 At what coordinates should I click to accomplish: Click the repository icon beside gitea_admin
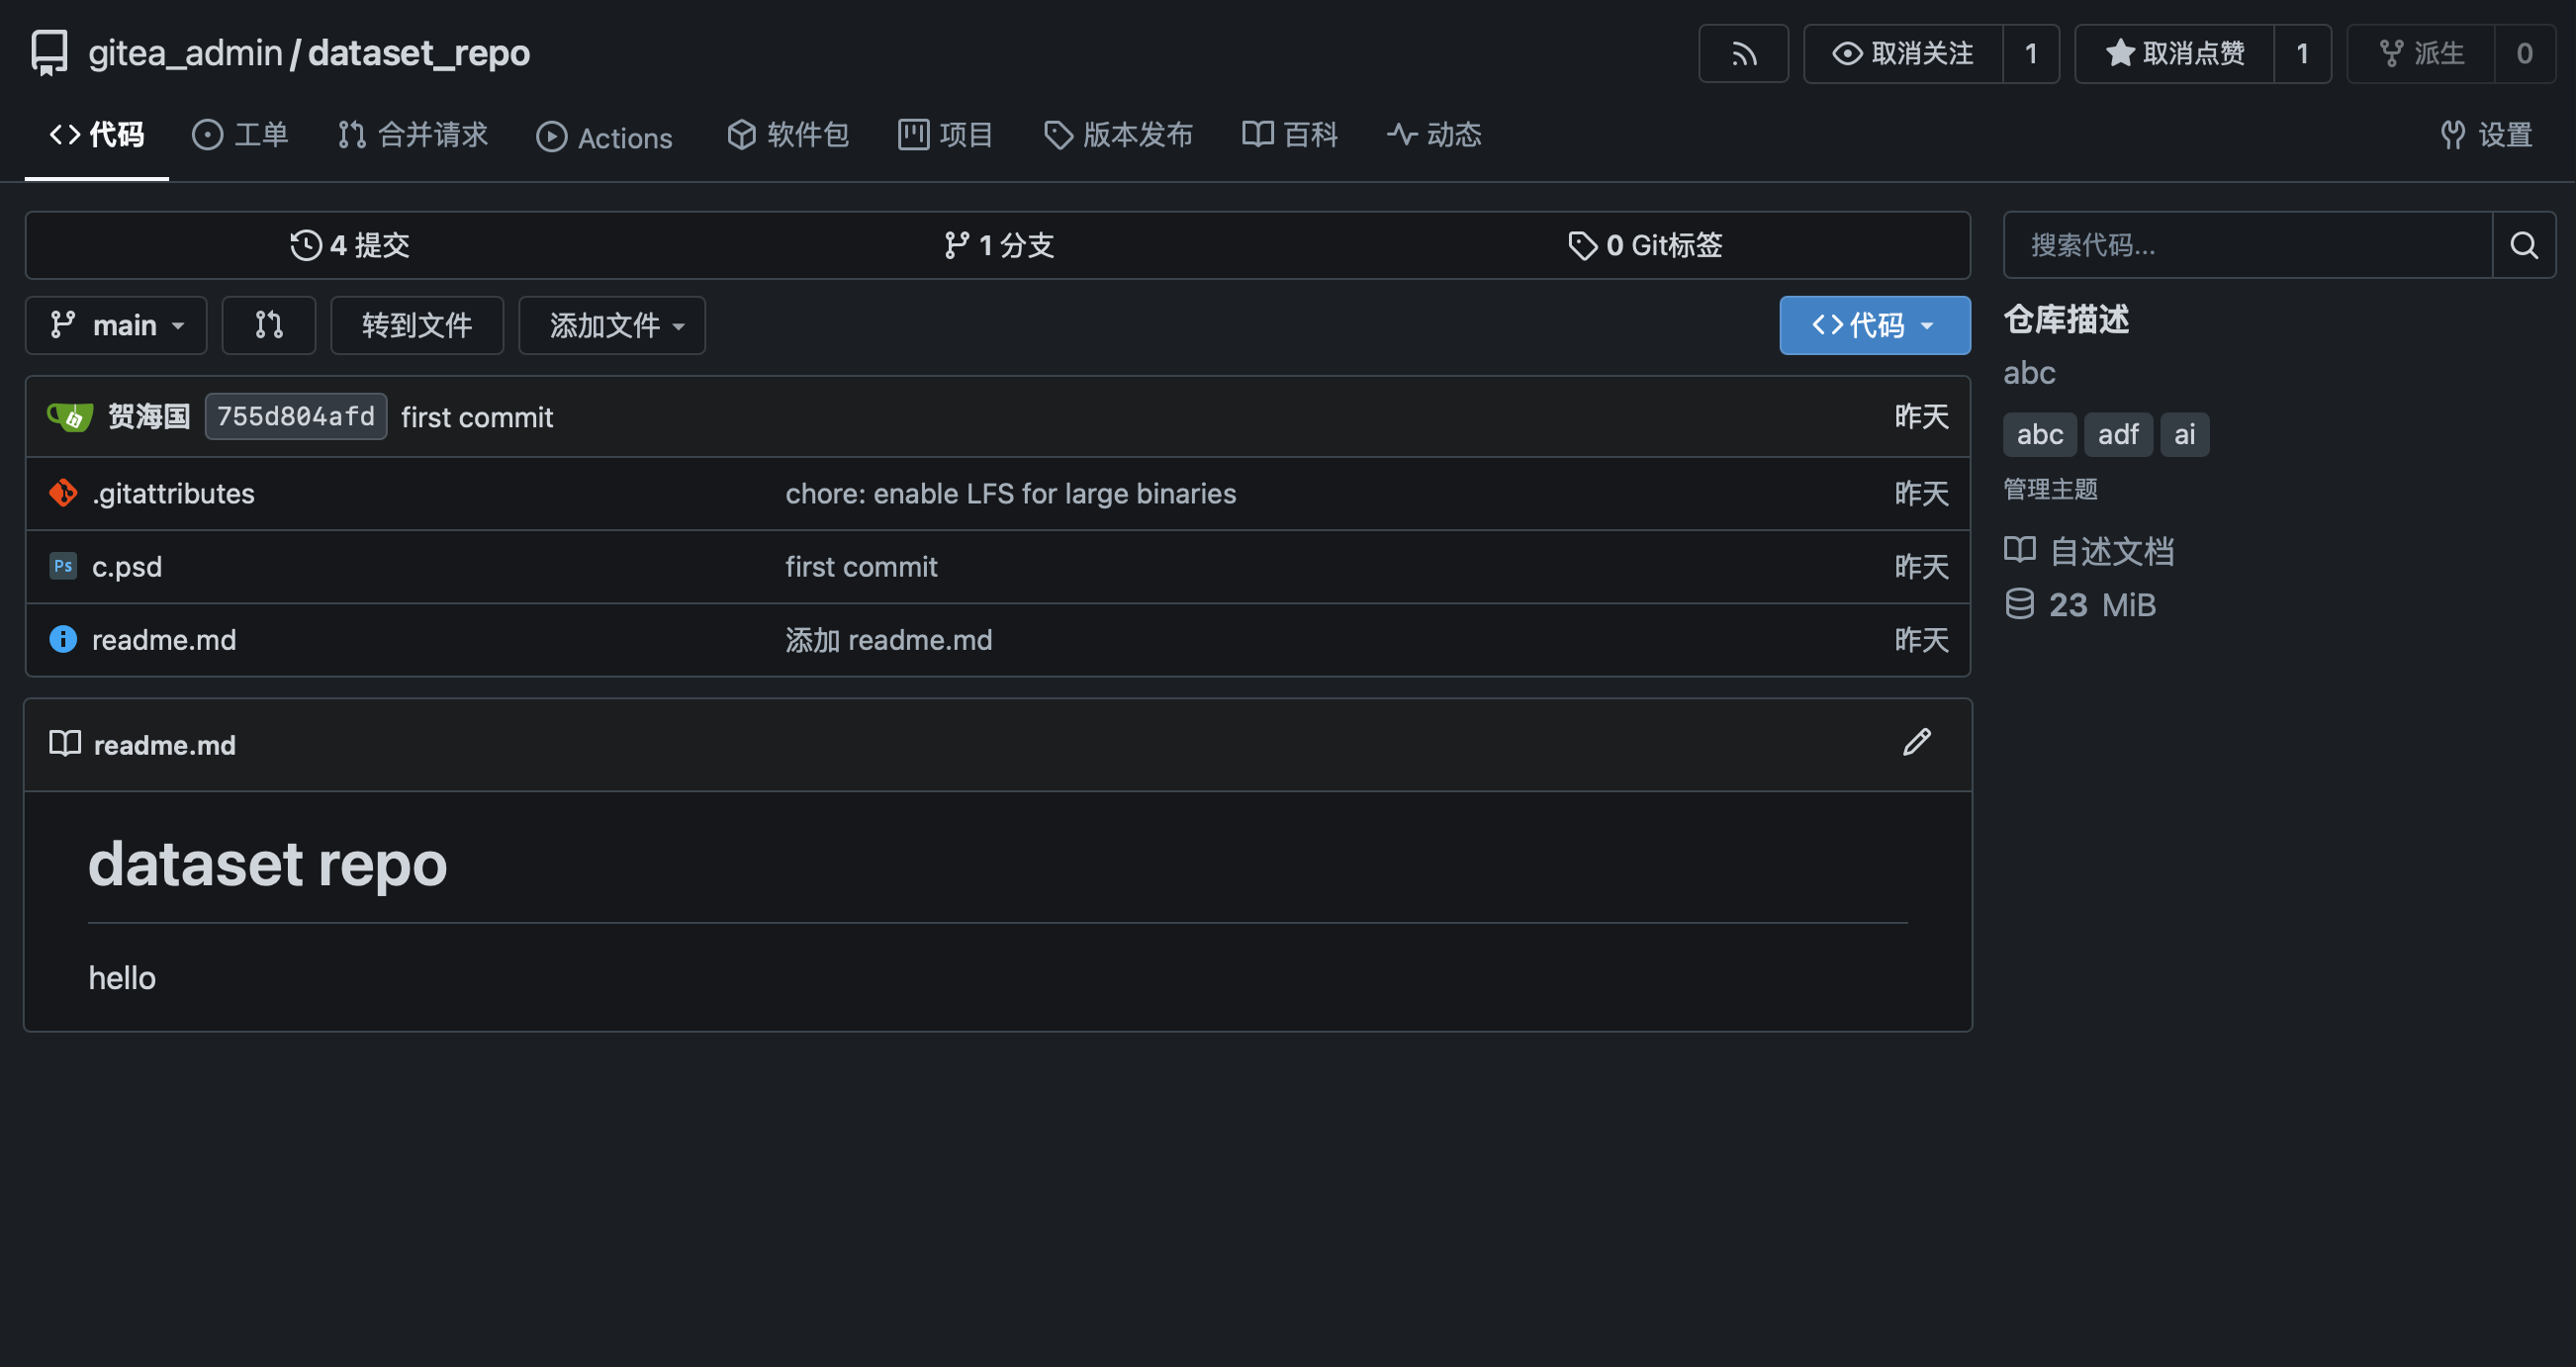click(x=49, y=52)
